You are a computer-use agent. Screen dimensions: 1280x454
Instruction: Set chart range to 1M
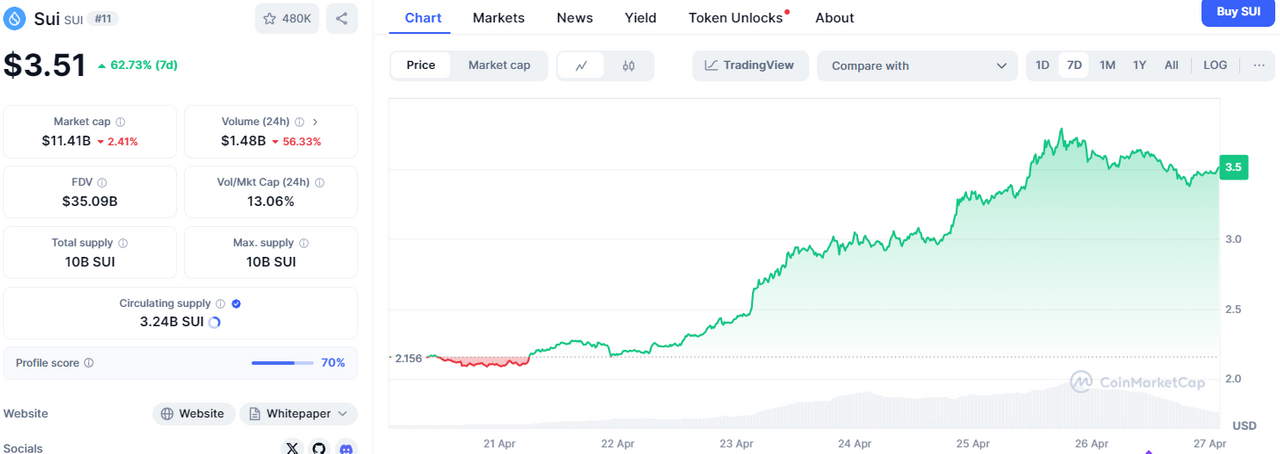click(x=1107, y=65)
